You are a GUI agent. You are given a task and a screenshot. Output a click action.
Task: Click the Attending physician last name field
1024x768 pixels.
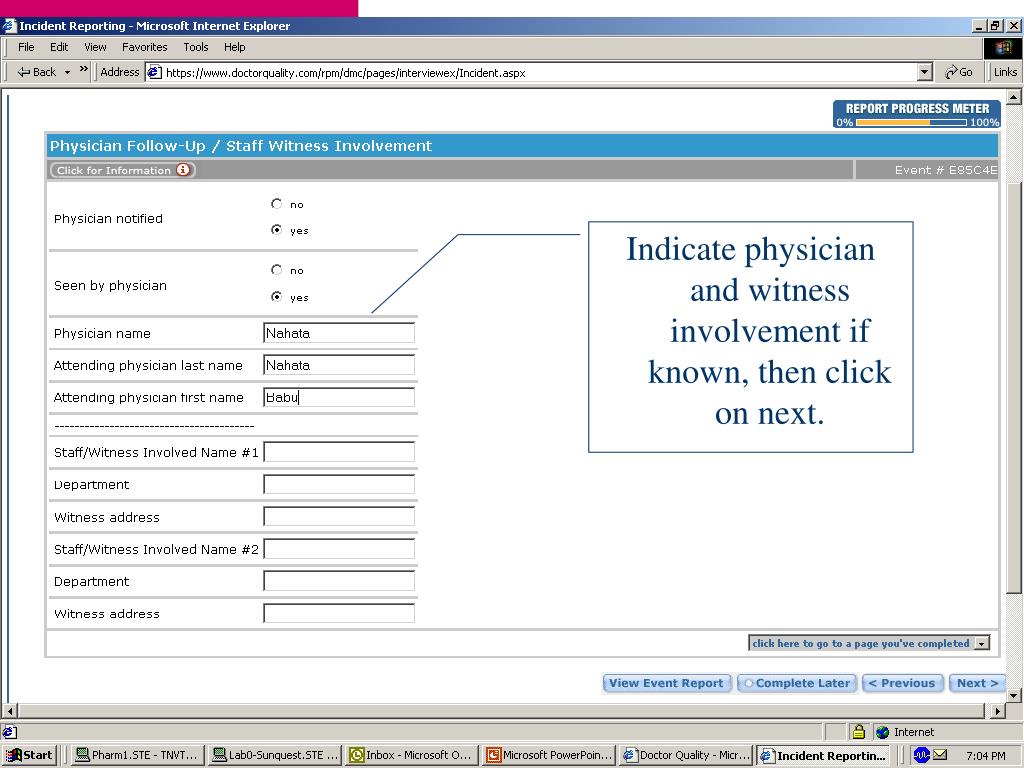[x=339, y=365]
